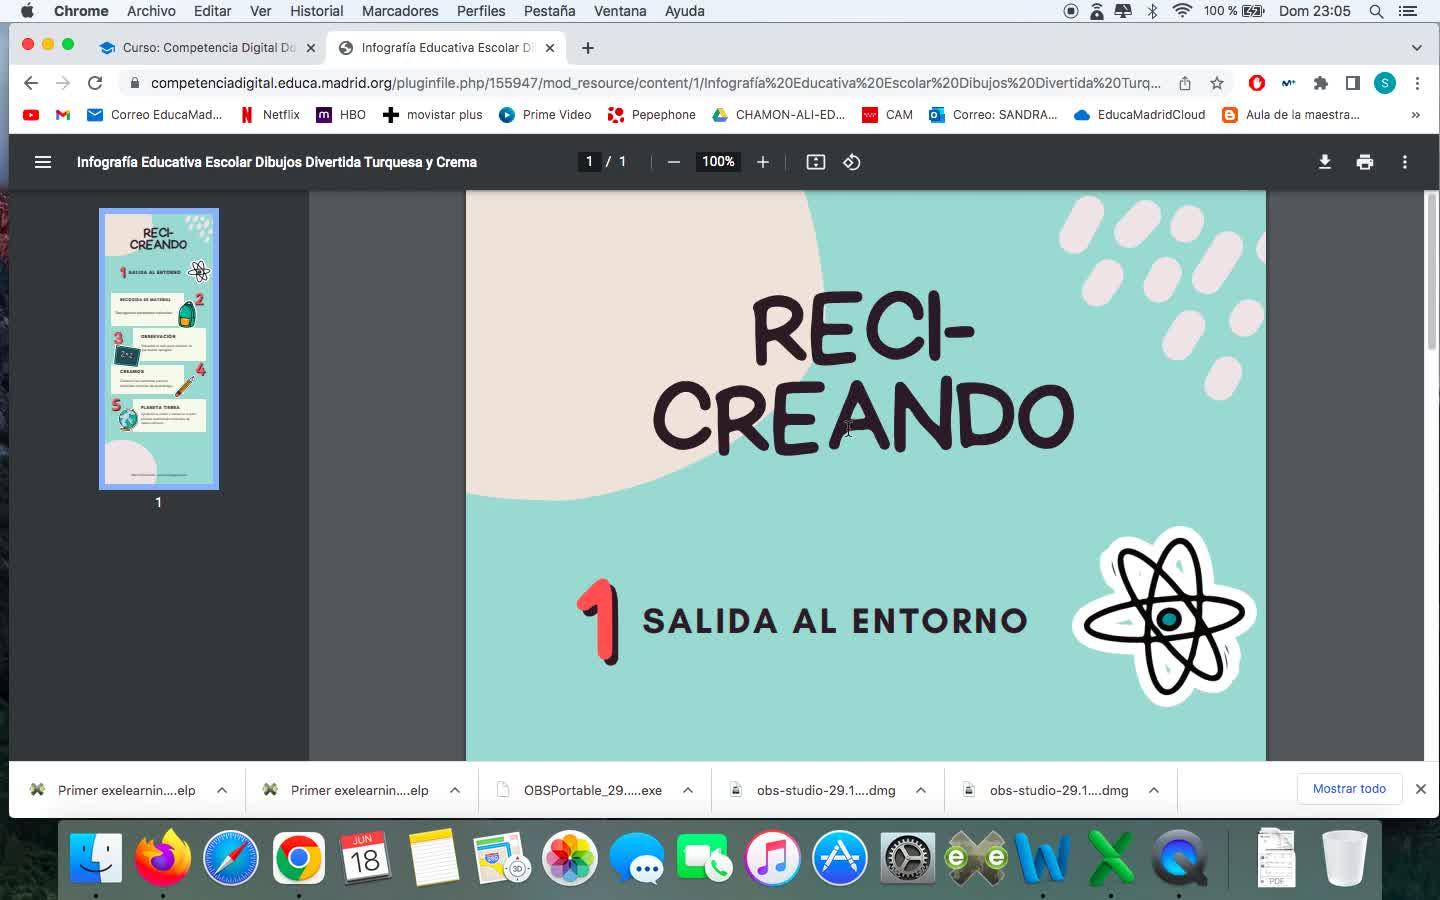1440x900 pixels.
Task: Open CHAMON-ALI-ED Drive bookmark
Action: [x=778, y=115]
